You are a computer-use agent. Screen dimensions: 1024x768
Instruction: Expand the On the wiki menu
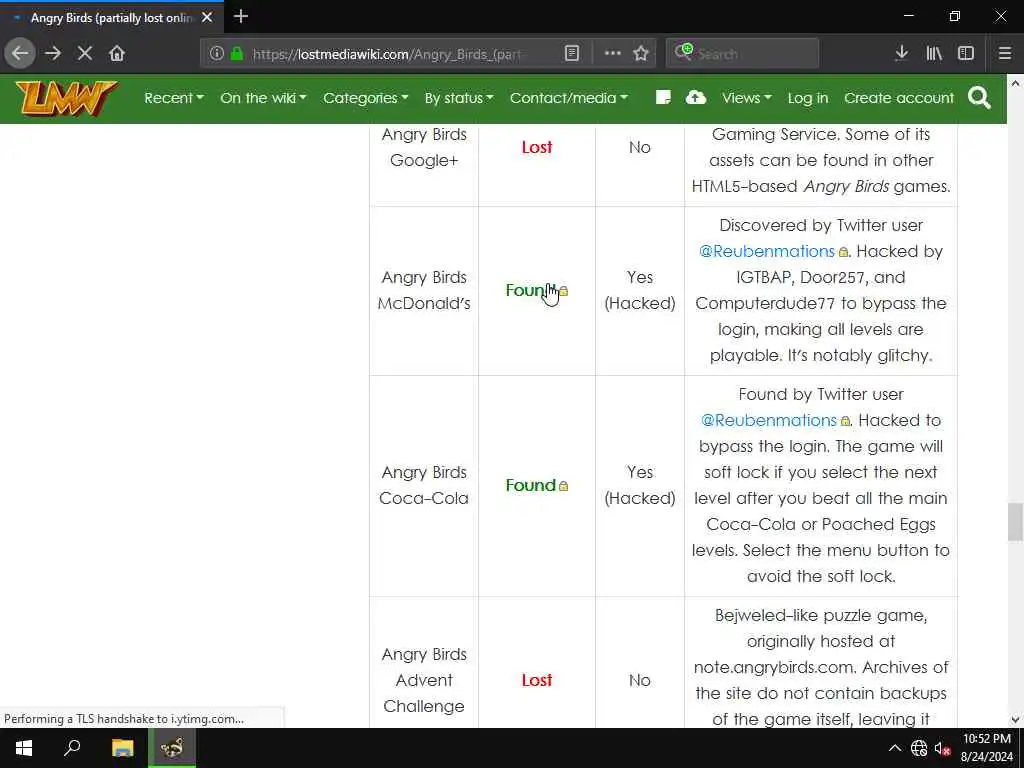pos(263,98)
